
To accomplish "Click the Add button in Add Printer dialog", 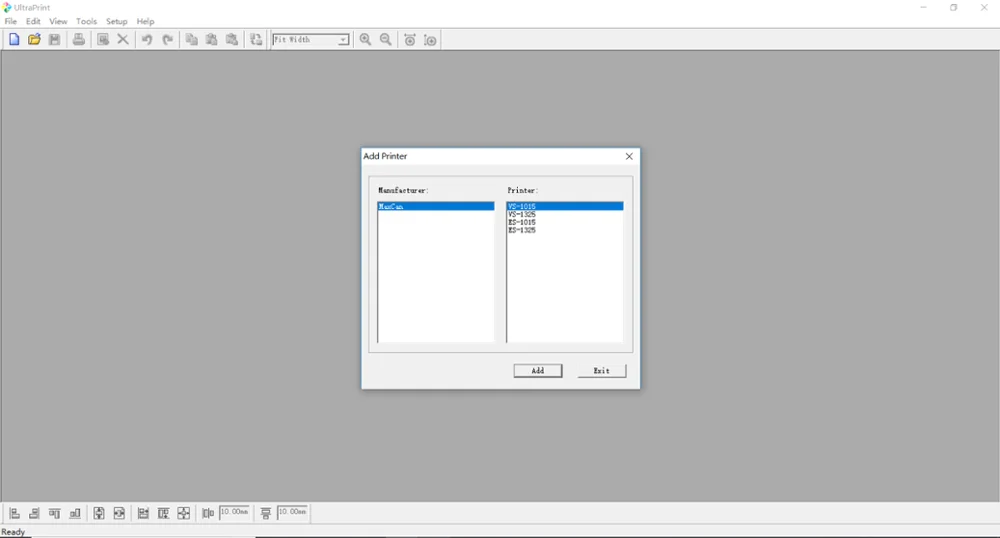I will point(538,370).
